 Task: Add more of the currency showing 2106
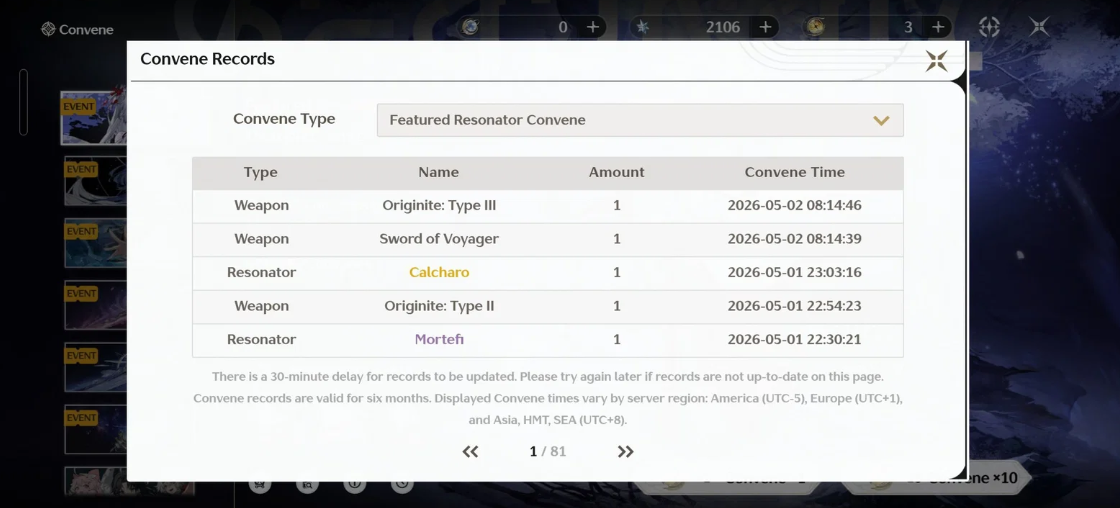coord(766,27)
